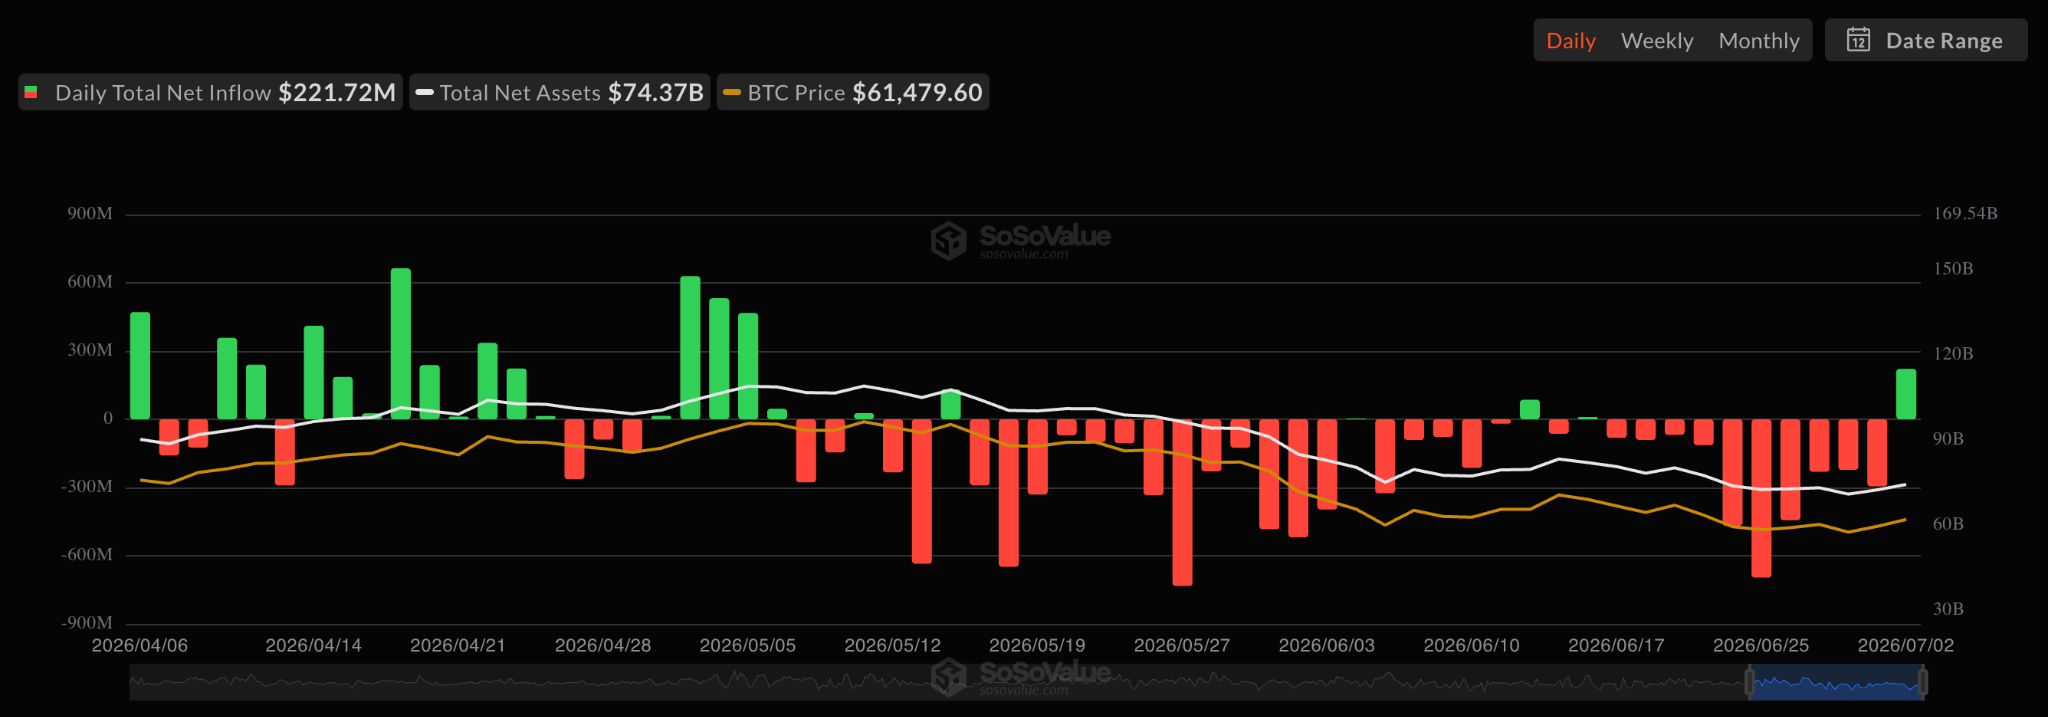Click the $74.37B net assets value

(656, 92)
